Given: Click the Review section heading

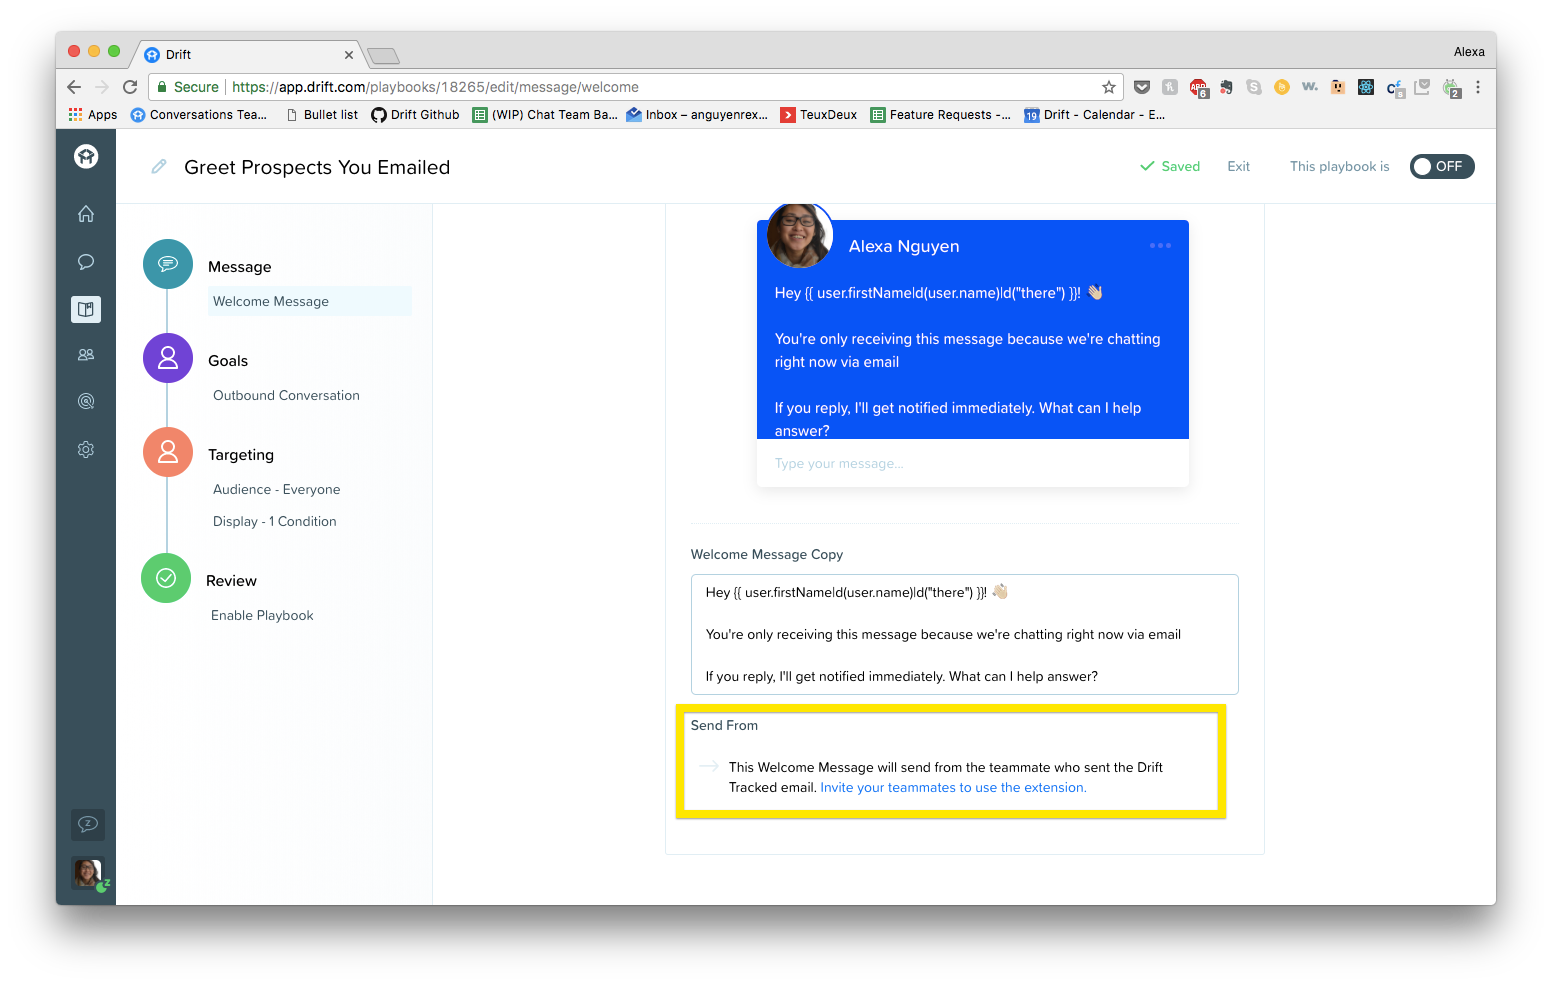Looking at the screenshot, I should tap(231, 581).
